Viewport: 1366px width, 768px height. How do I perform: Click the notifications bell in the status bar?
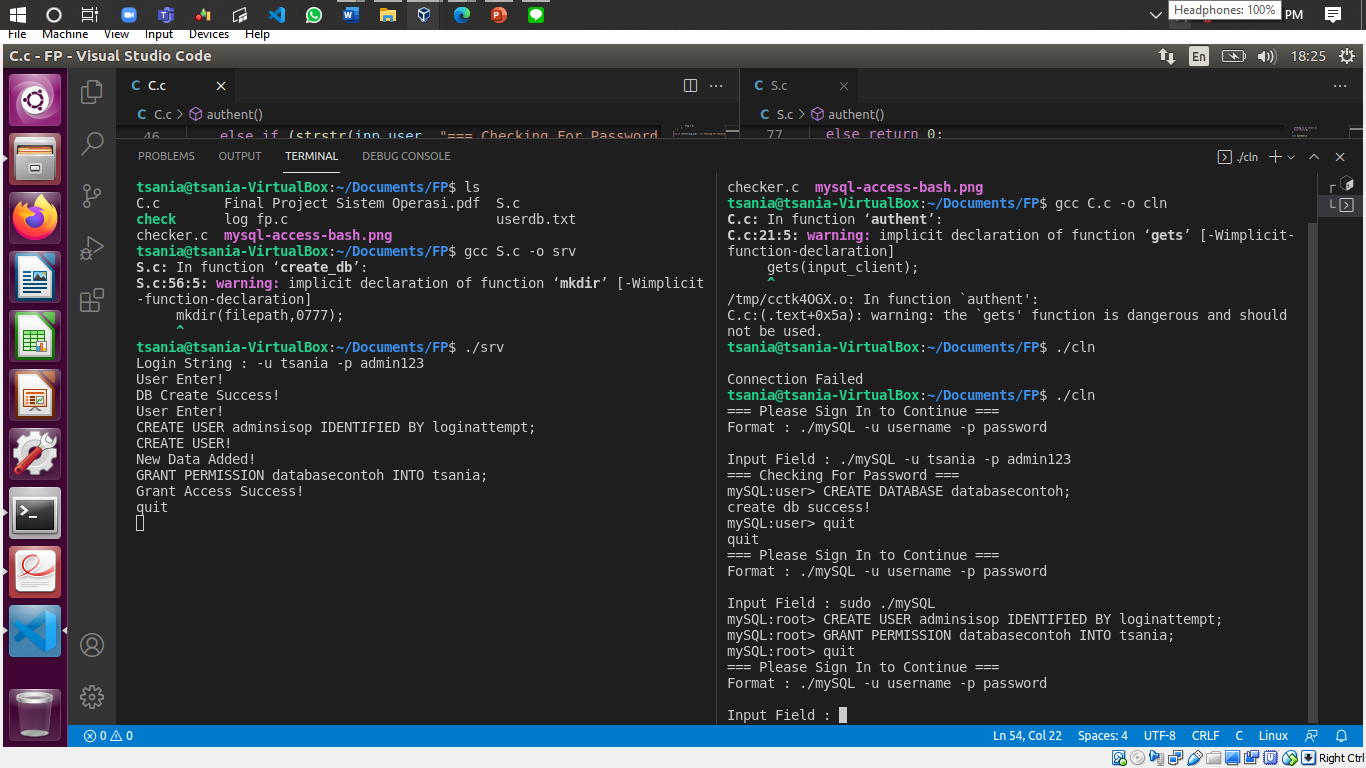tap(1341, 735)
